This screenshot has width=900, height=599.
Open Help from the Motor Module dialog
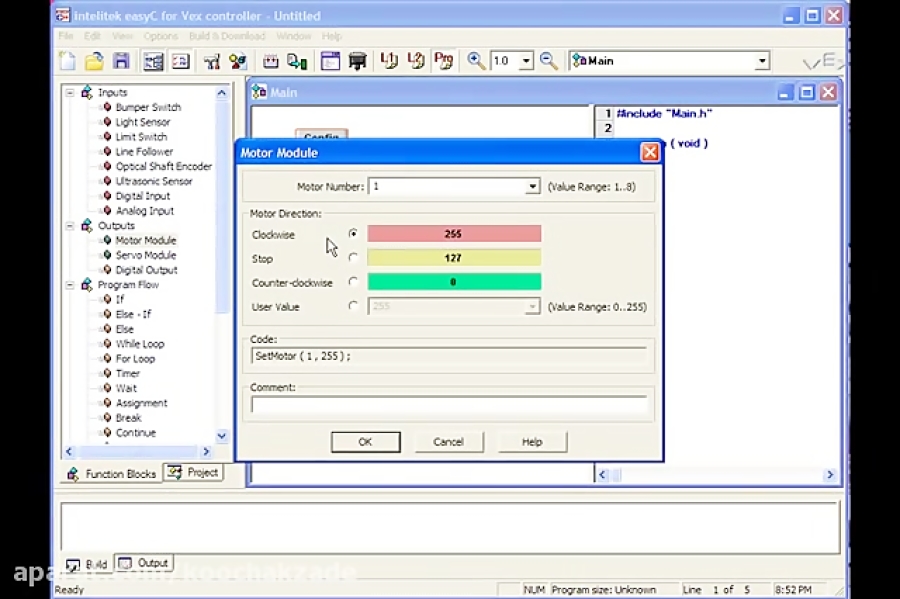[531, 441]
